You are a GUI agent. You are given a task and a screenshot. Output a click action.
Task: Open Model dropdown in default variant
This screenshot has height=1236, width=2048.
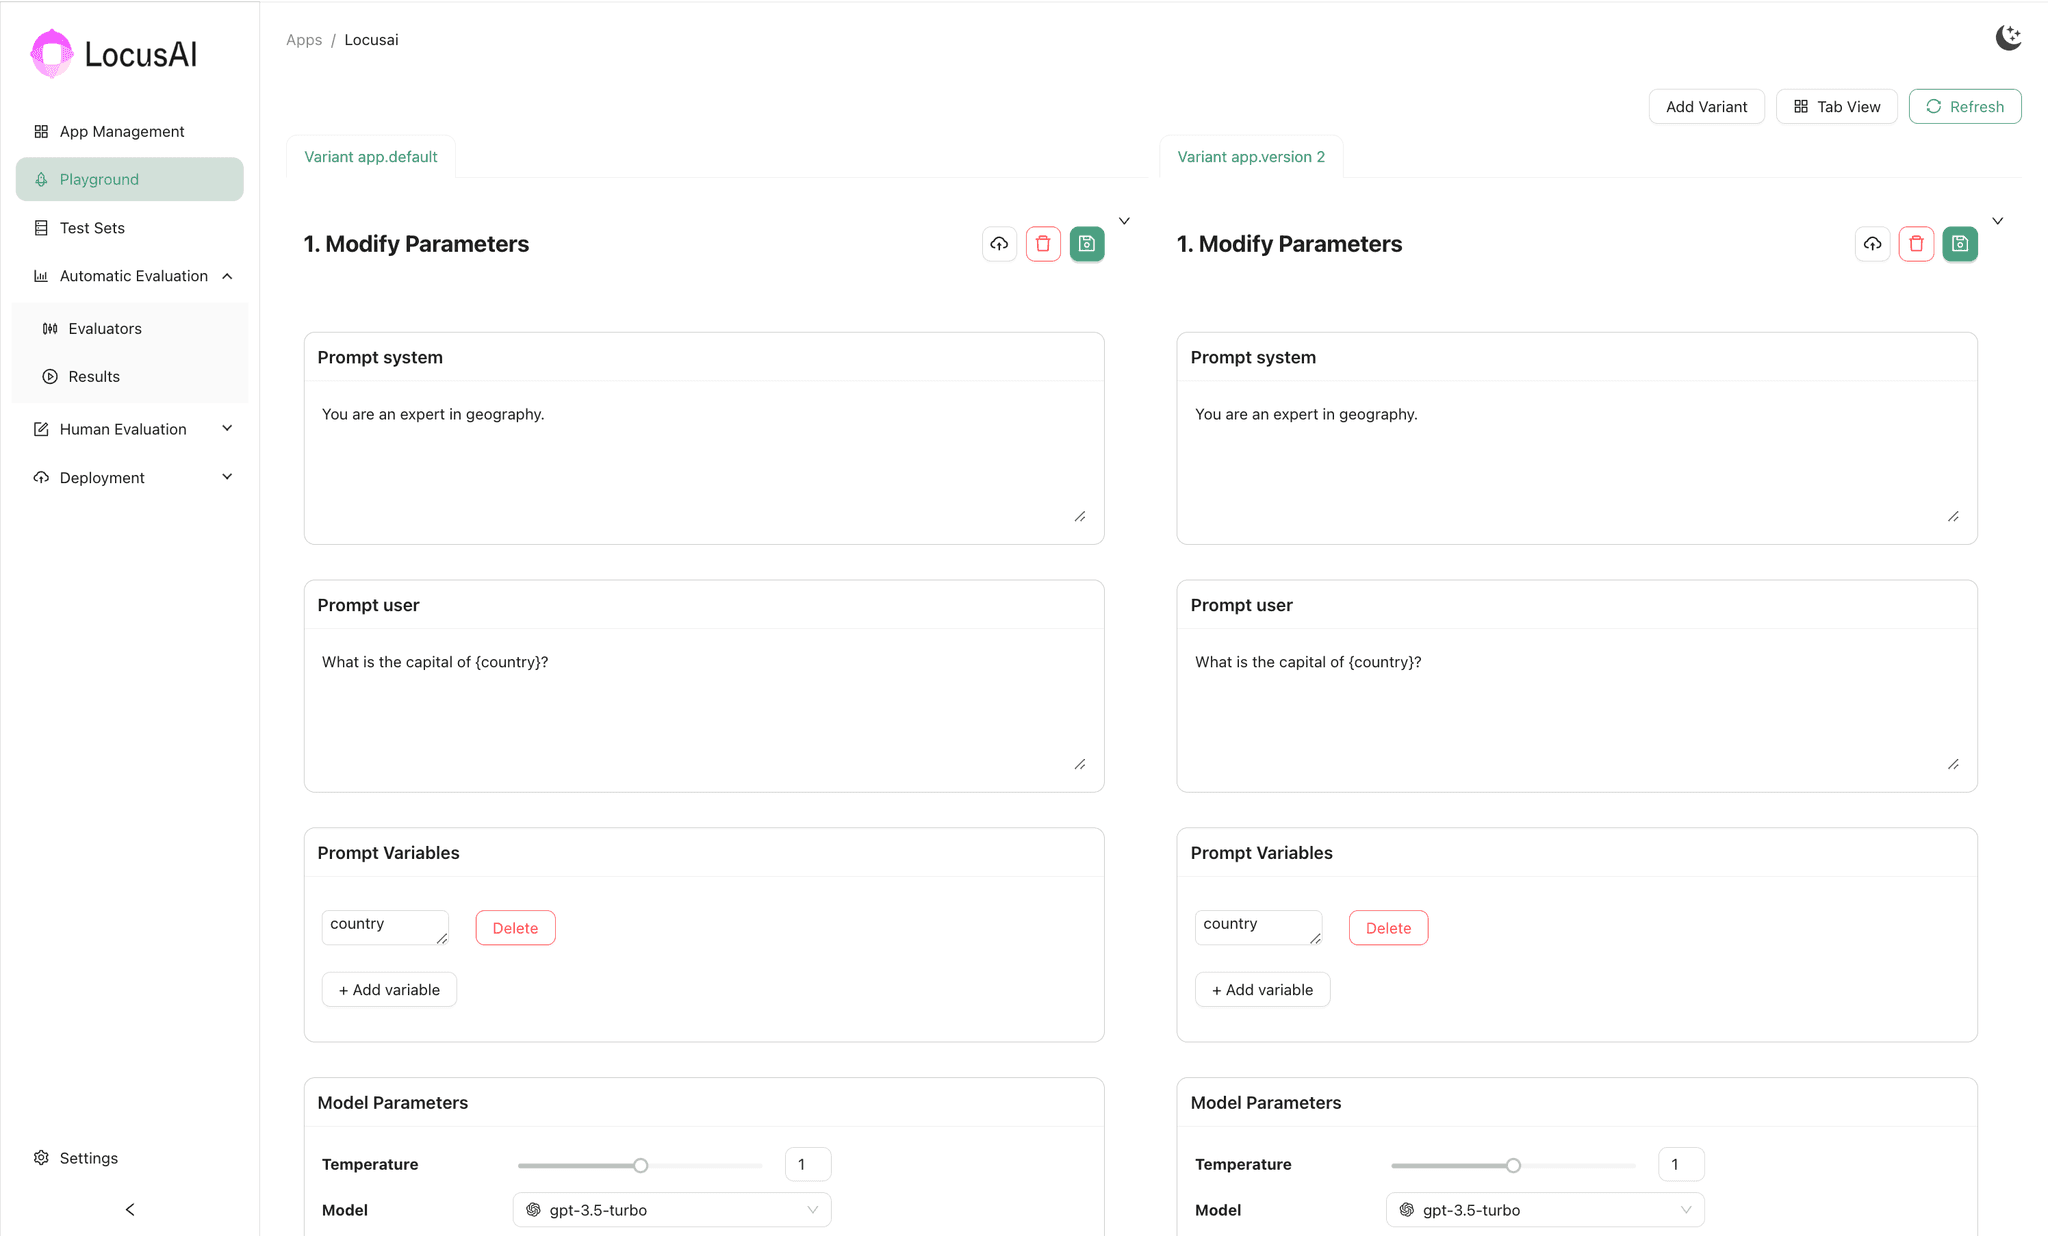point(672,1210)
